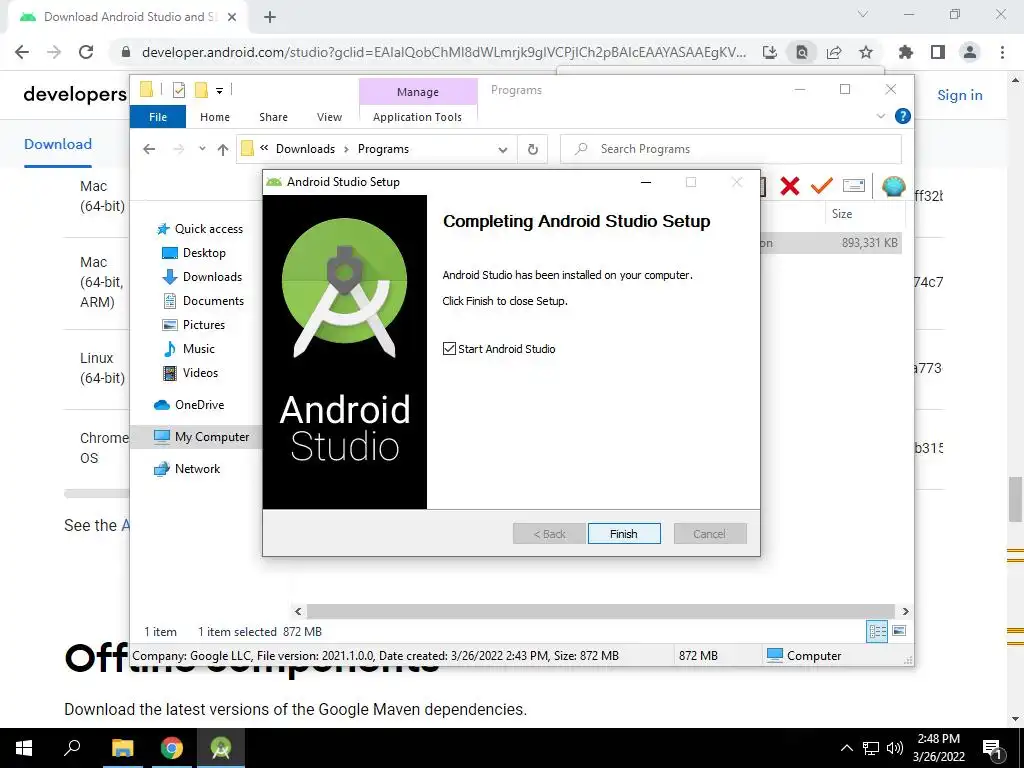This screenshot has height=768, width=1024.
Task: Click the new folder quick access icon
Action: pos(201,90)
